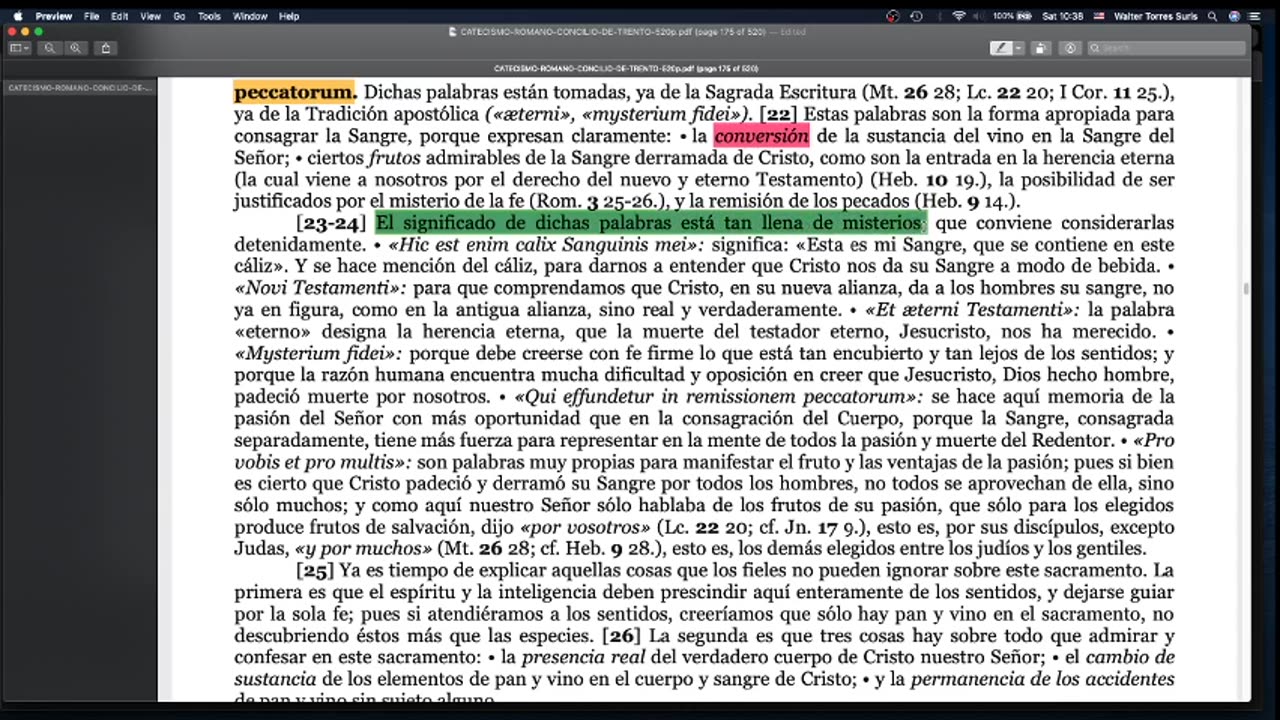Viewport: 1280px width, 720px height.
Task: Open the Tools menu
Action: [x=209, y=16]
